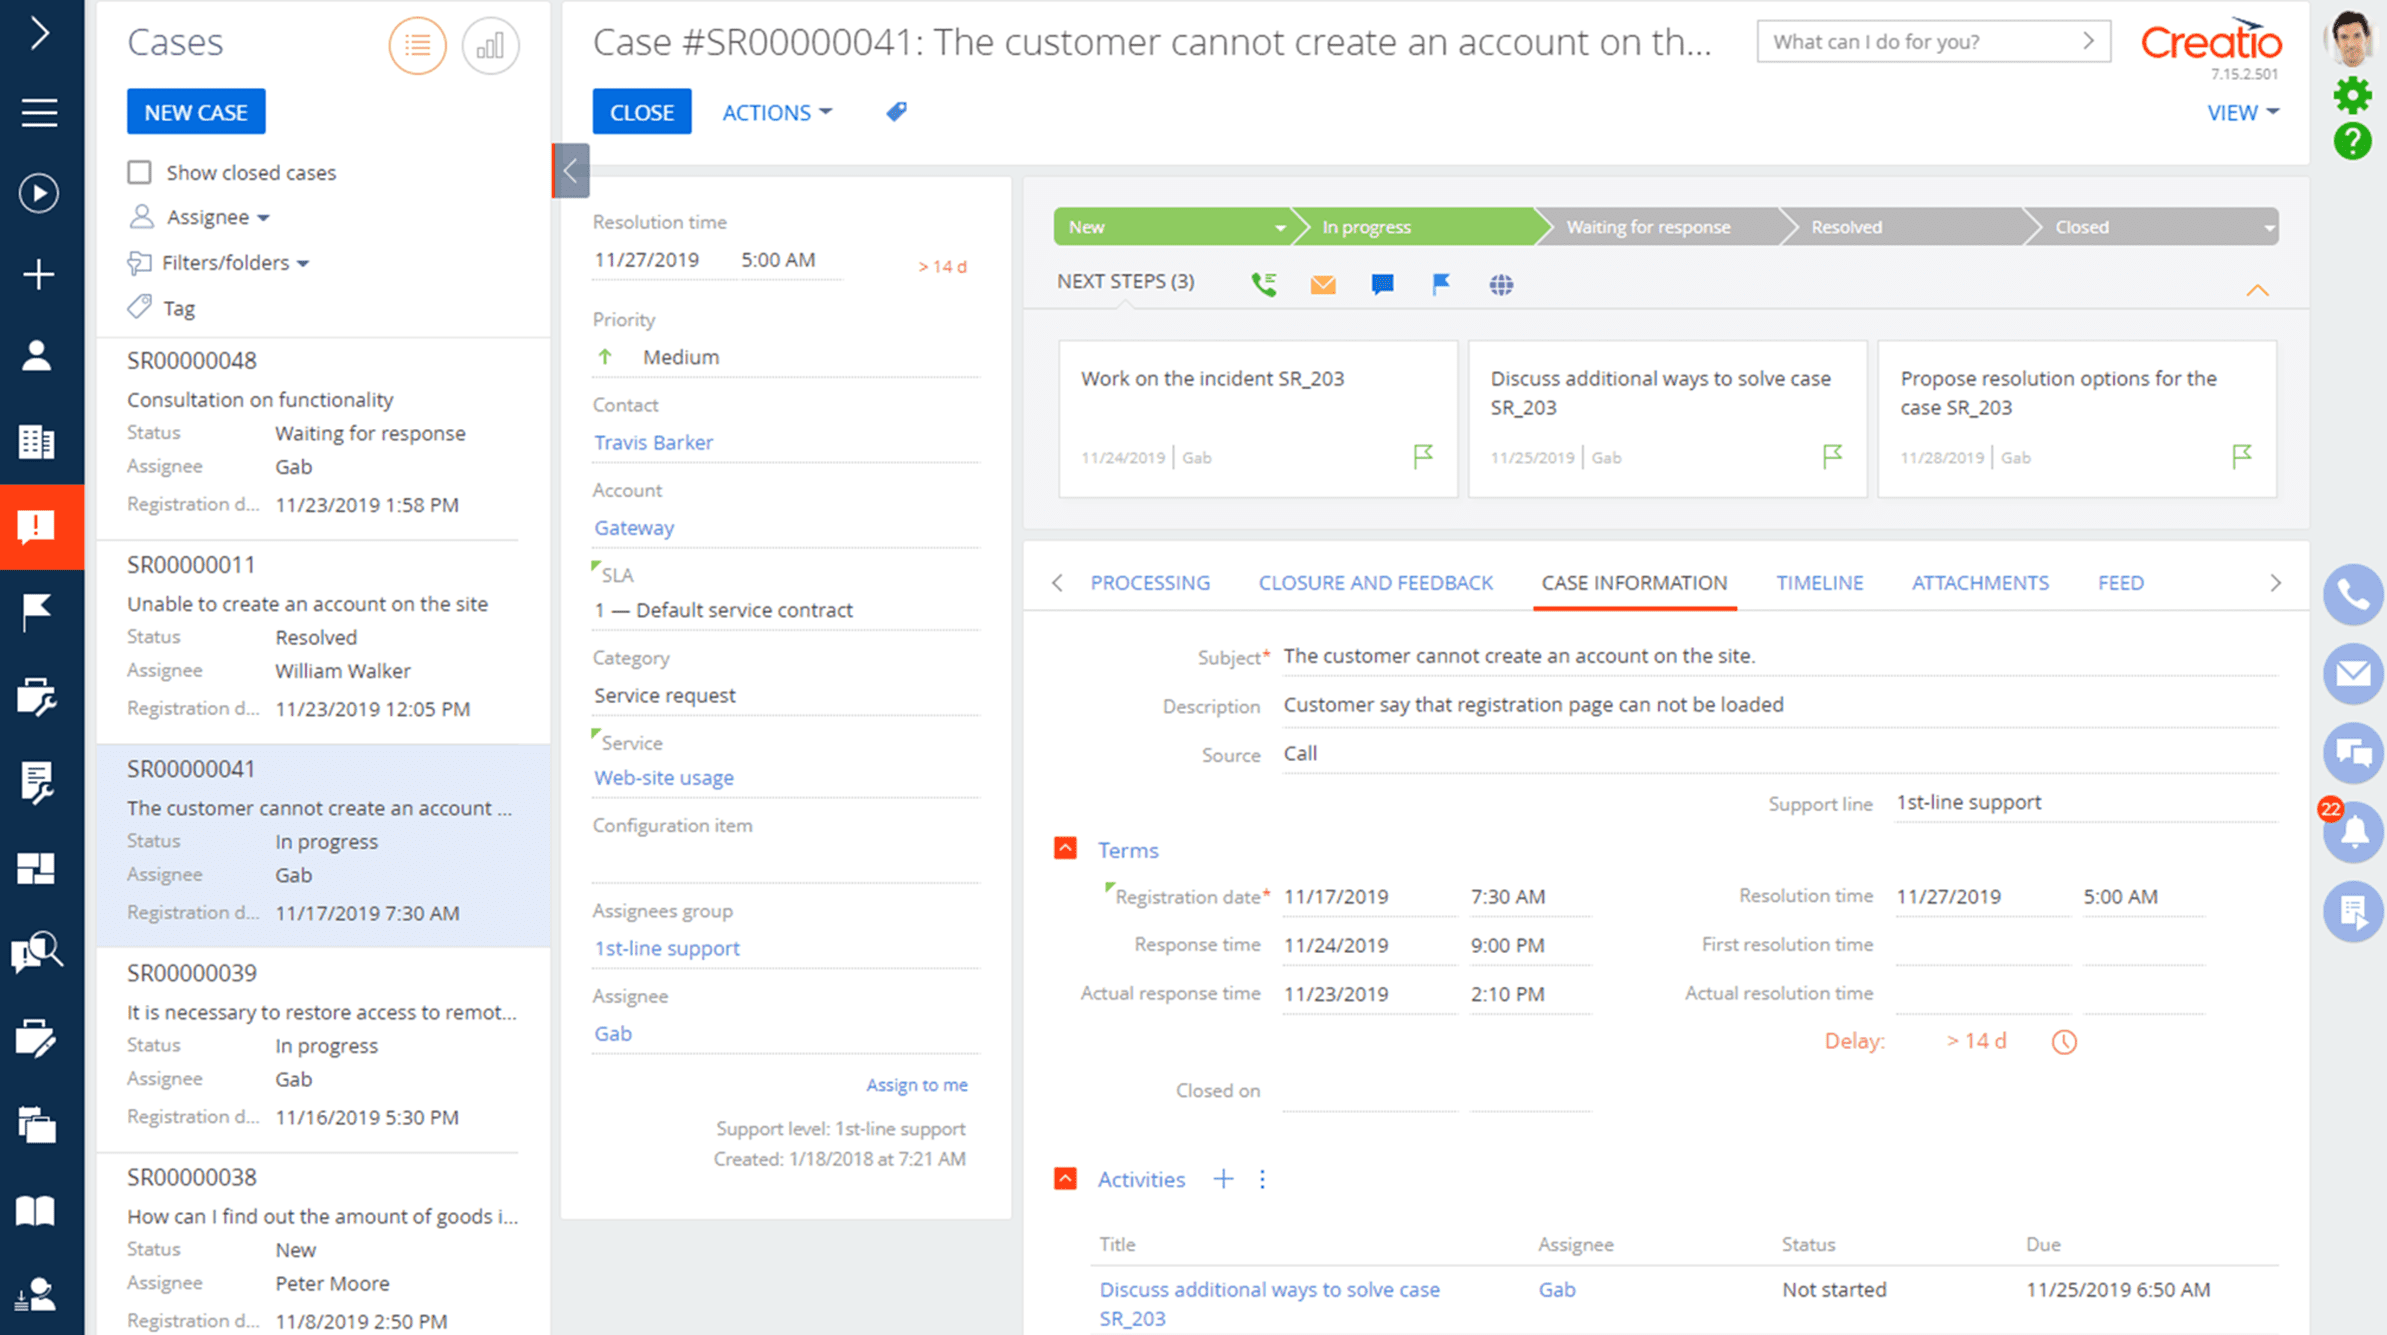Open the Travis Barker contact link
Viewport: 2387px width, 1335px height.
pos(653,442)
